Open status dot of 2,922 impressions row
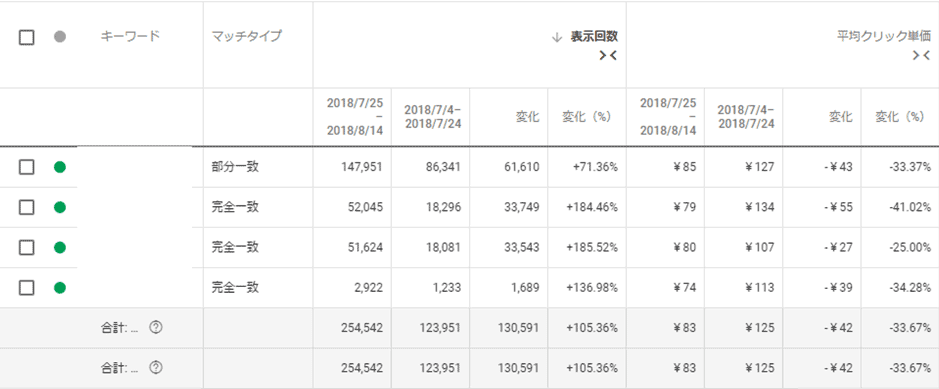The width and height of the screenshot is (939, 389). [x=59, y=287]
